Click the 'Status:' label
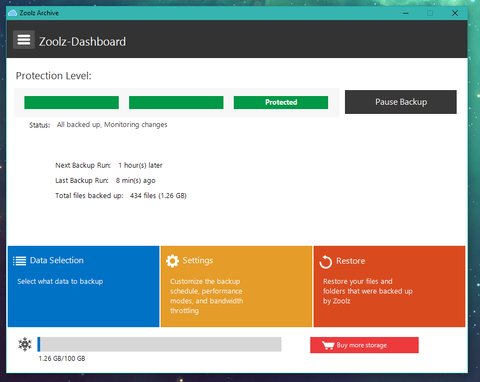Viewport: 480px width, 382px height. [x=39, y=125]
